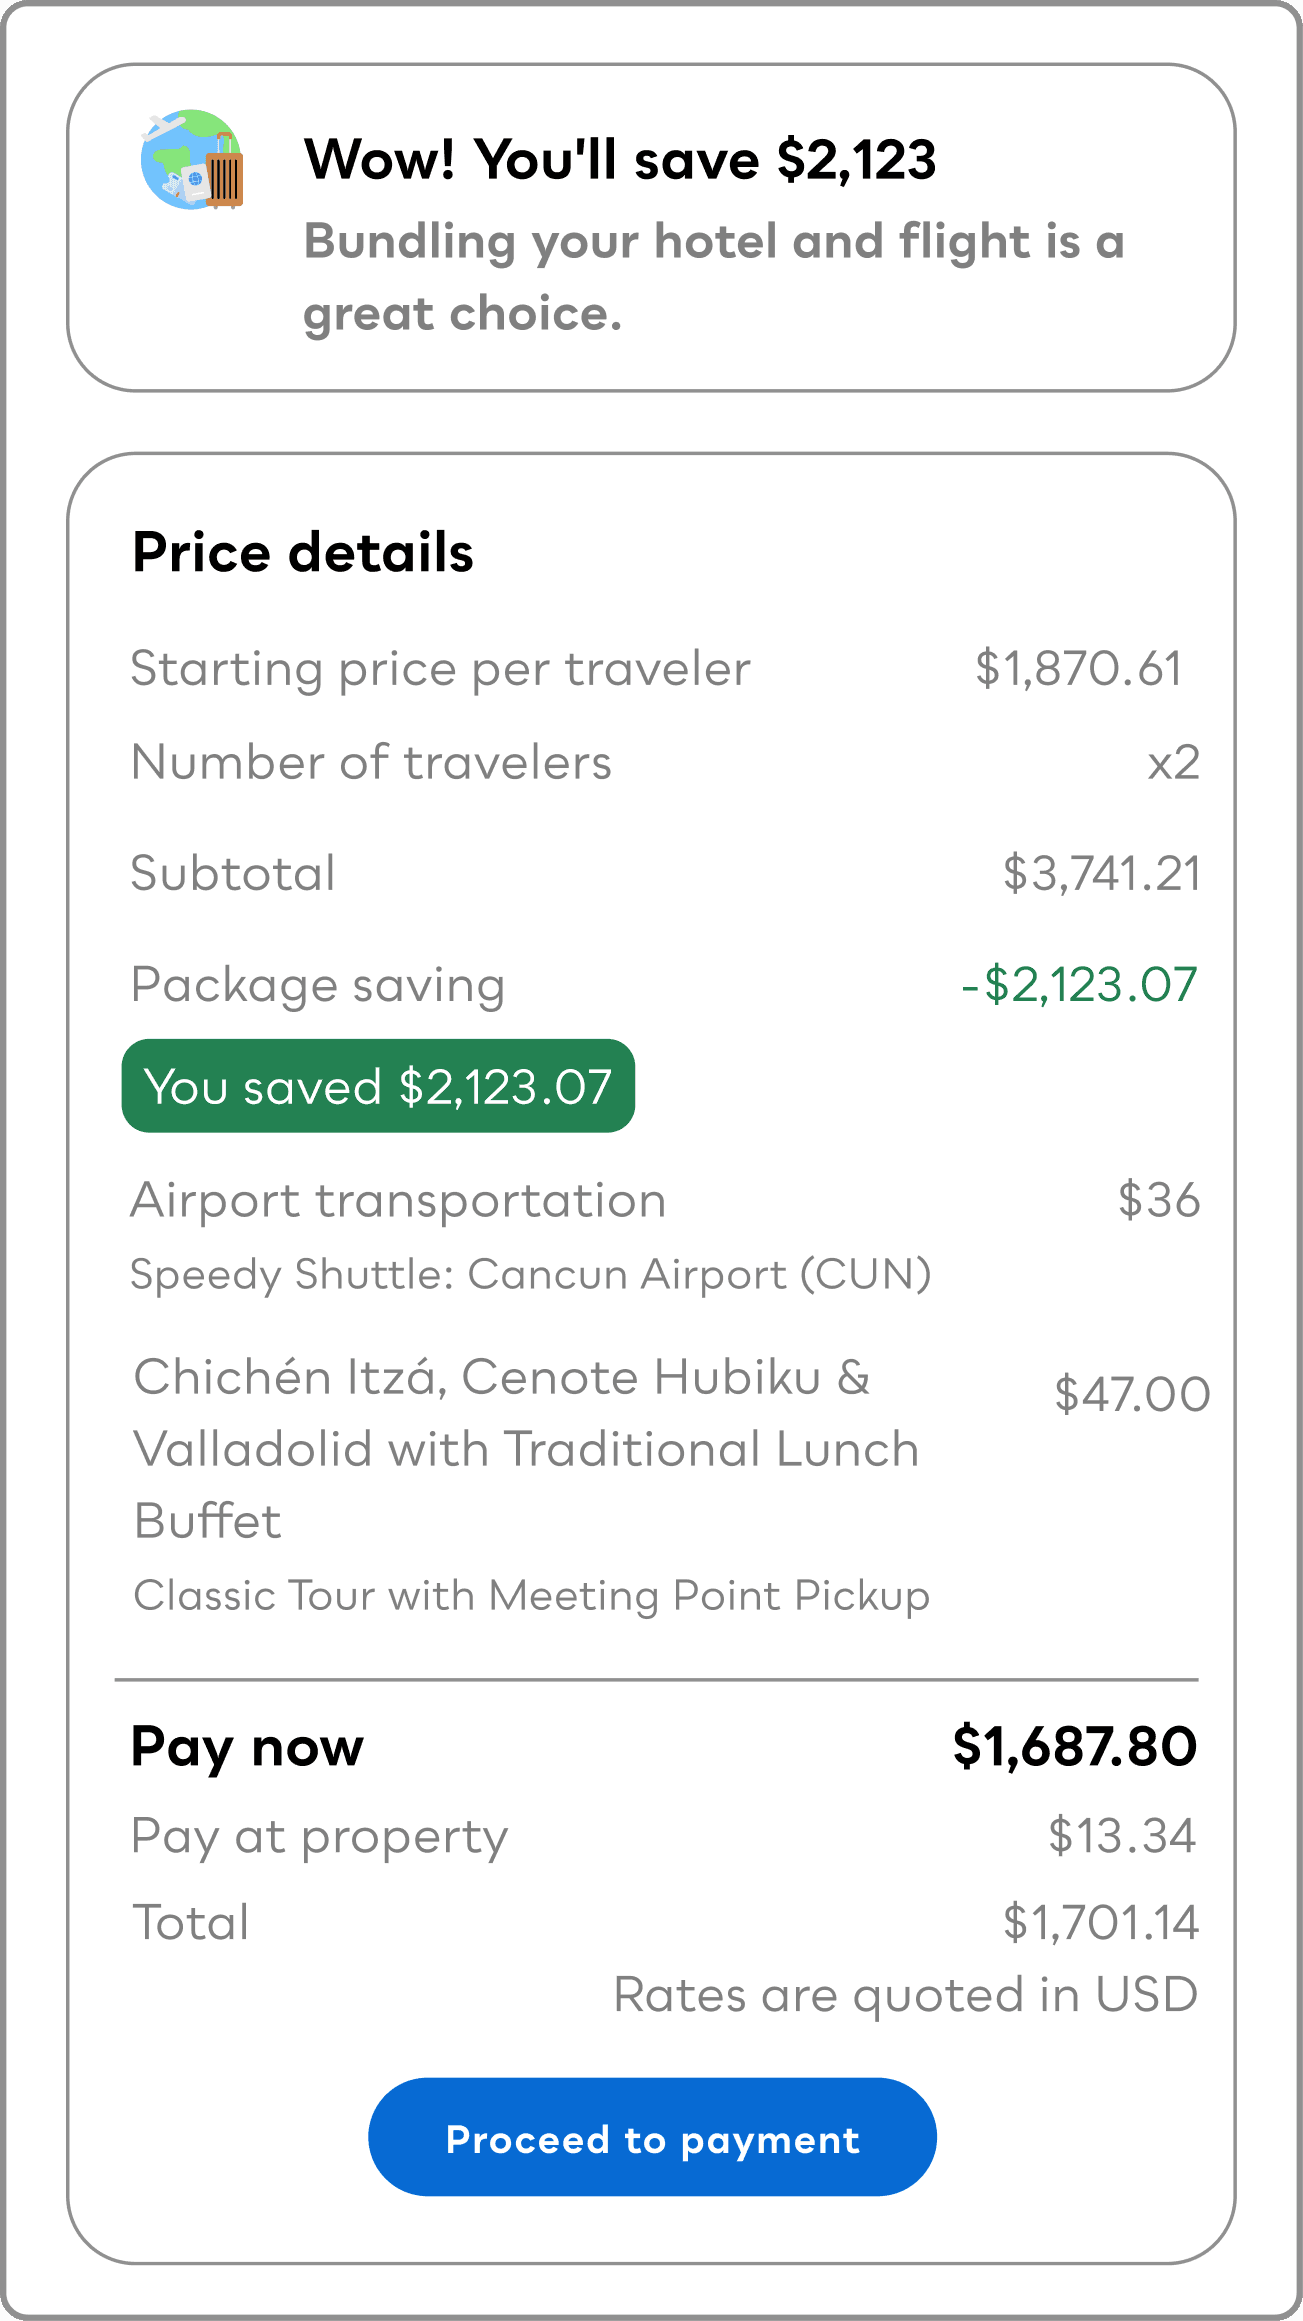Click the Airport transportation line item
The image size is (1303, 2321).
[x=398, y=1200]
